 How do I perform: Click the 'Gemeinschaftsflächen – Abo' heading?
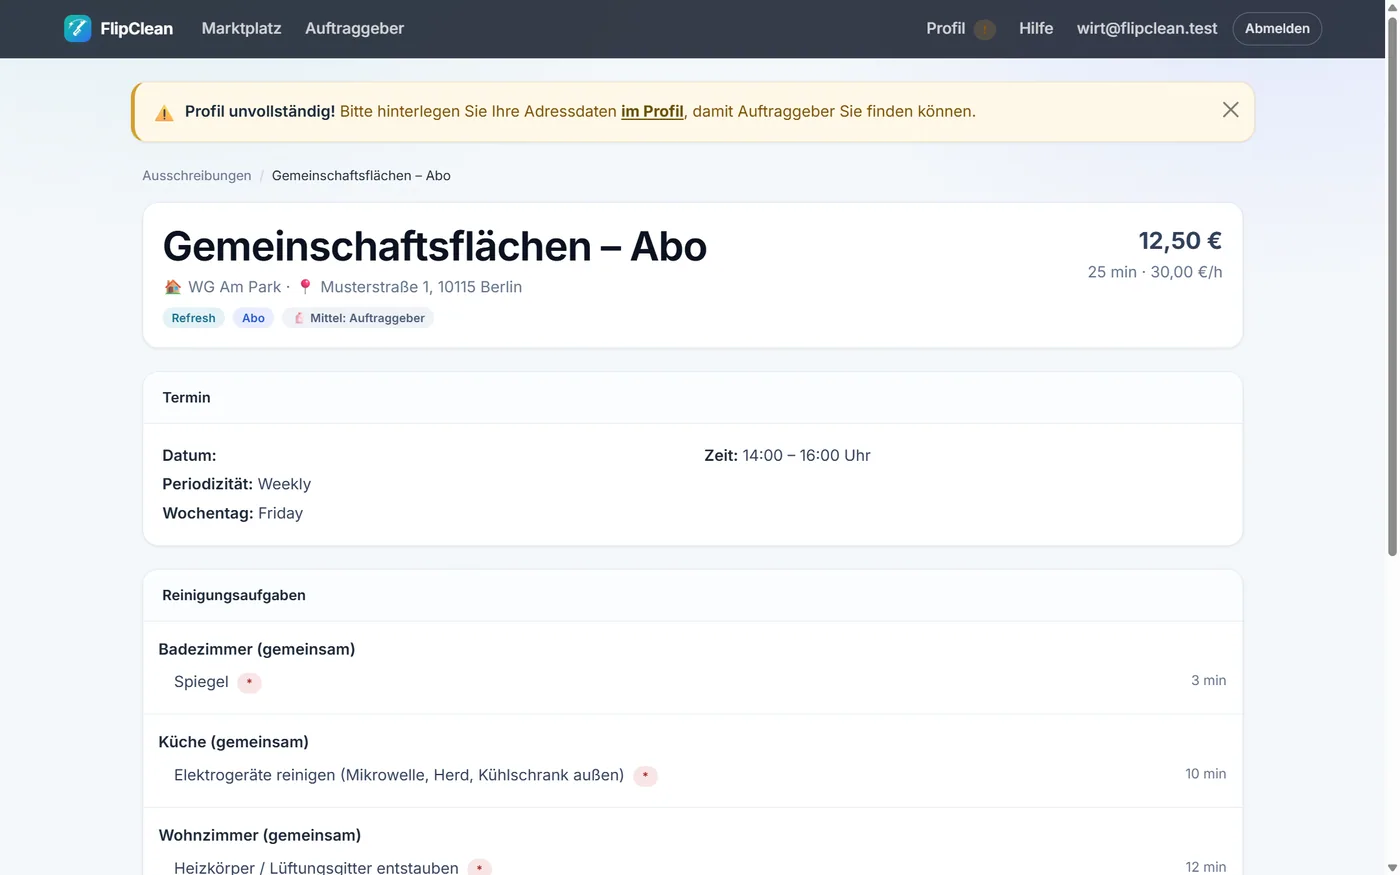[435, 246]
